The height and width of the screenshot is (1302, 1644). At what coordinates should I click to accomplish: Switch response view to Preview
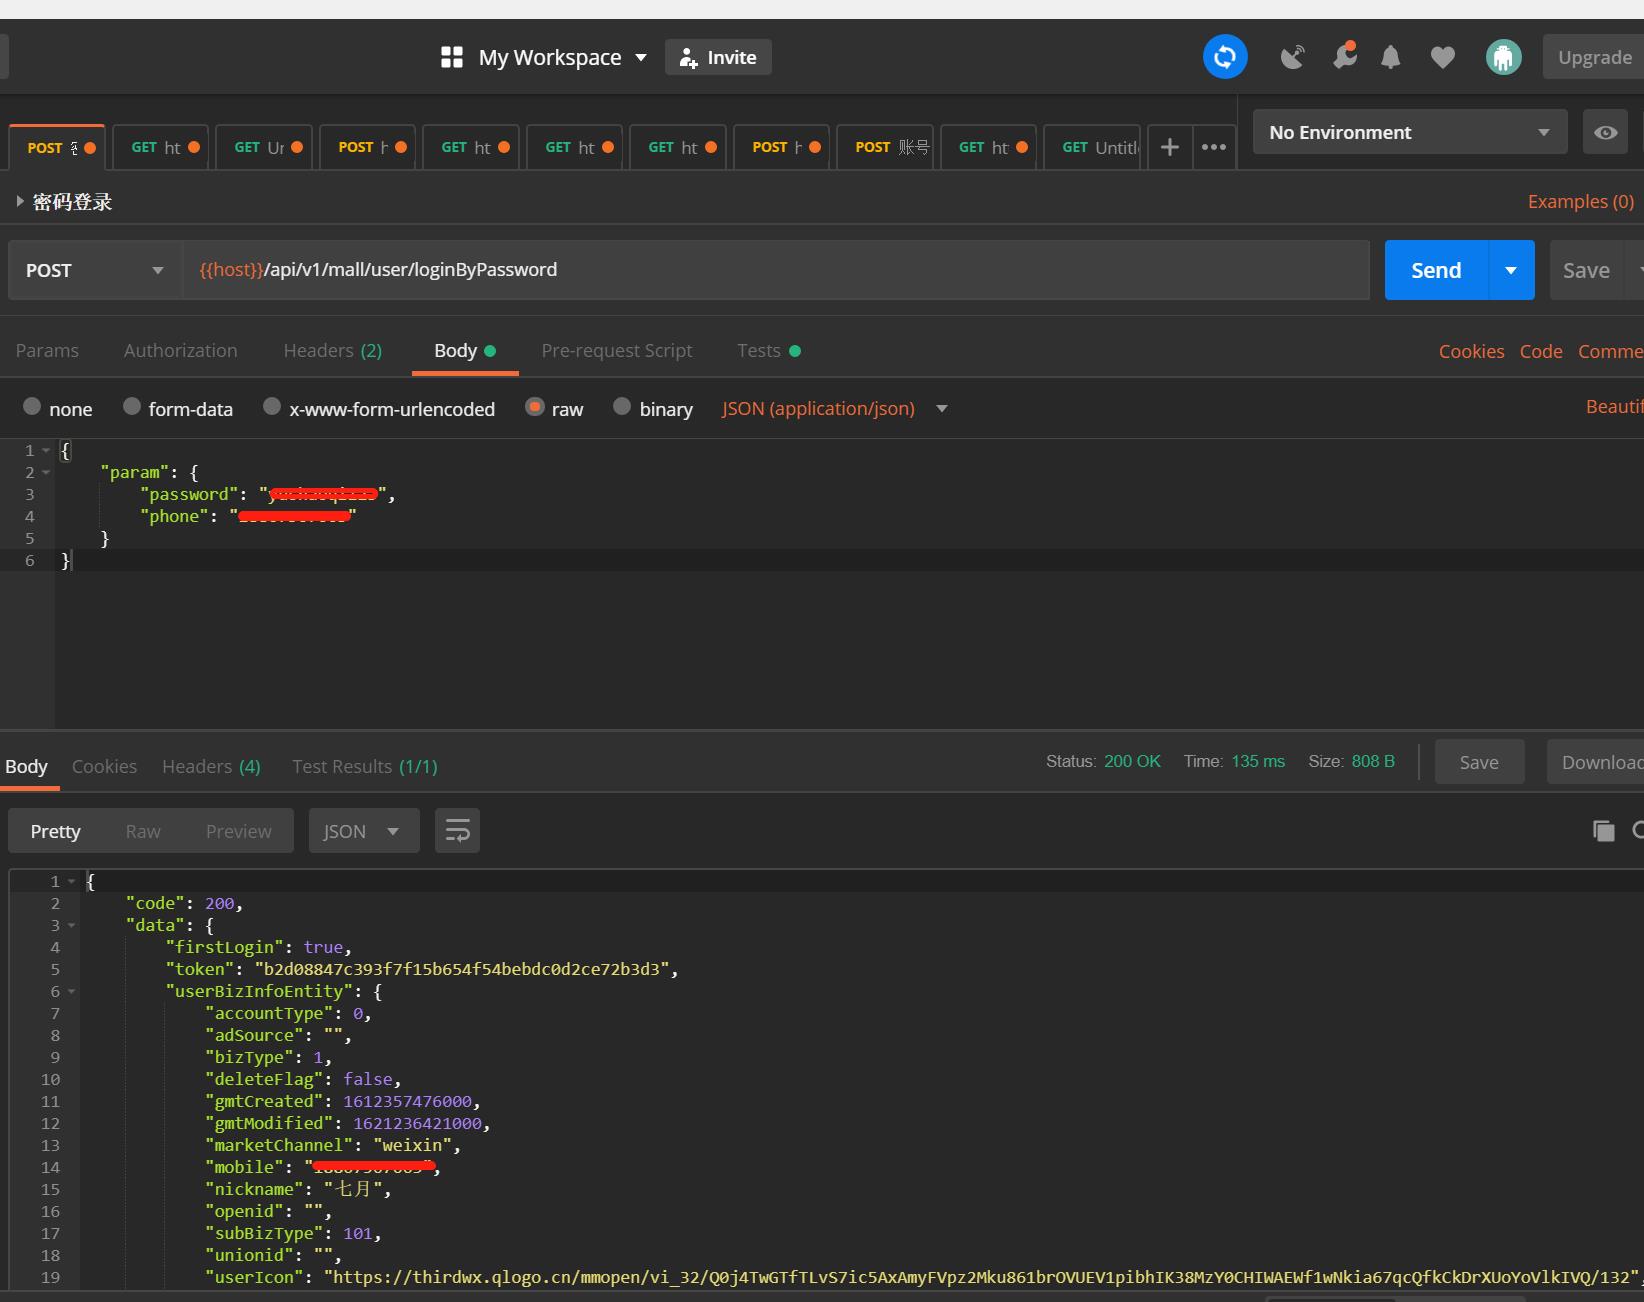click(x=238, y=831)
